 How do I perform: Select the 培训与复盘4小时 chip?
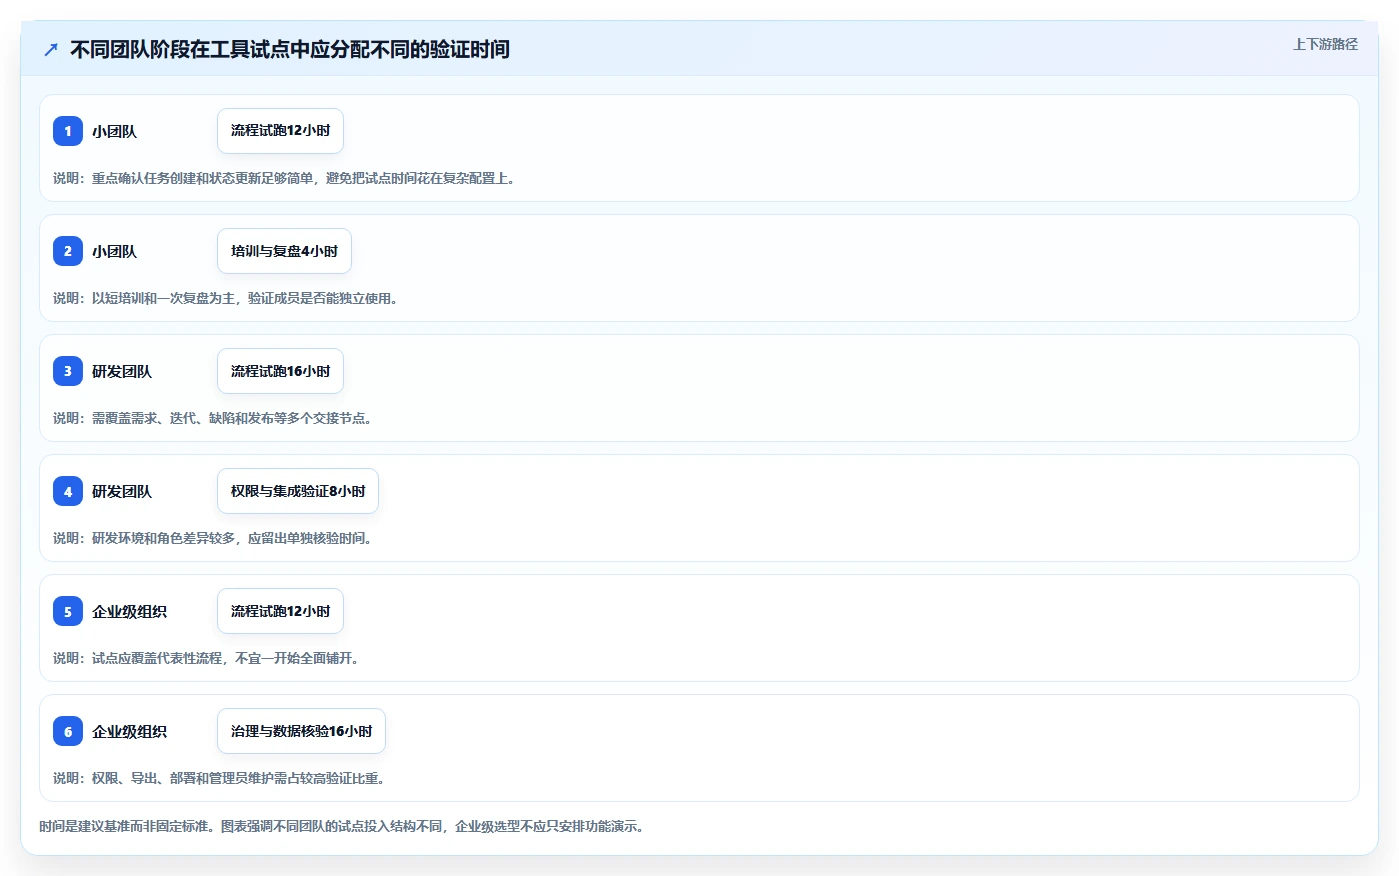tap(284, 251)
